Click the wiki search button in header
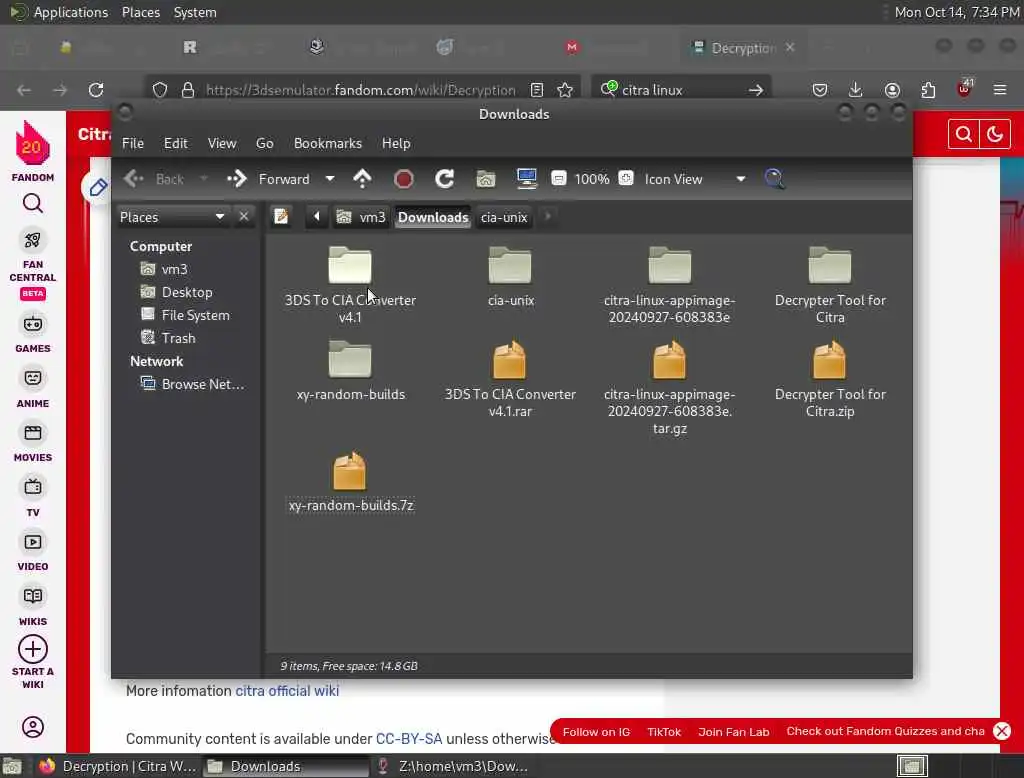Image resolution: width=1024 pixels, height=778 pixels. [963, 135]
